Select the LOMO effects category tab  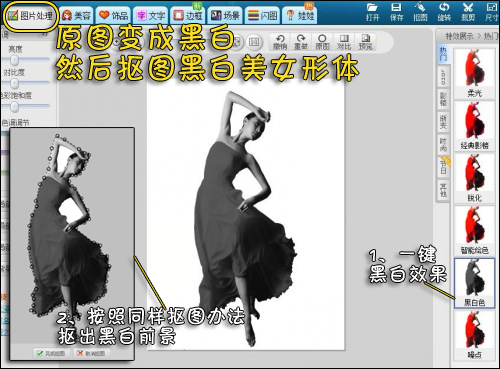[443, 77]
